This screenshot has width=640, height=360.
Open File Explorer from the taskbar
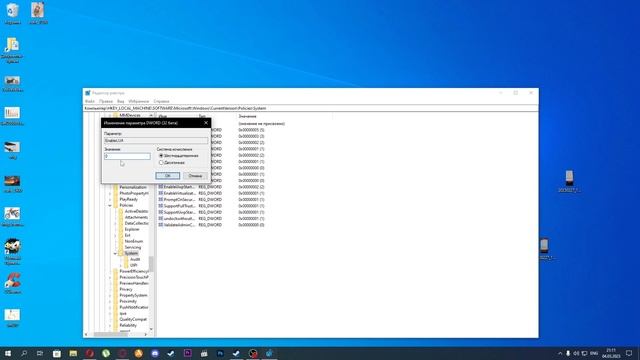[73, 353]
